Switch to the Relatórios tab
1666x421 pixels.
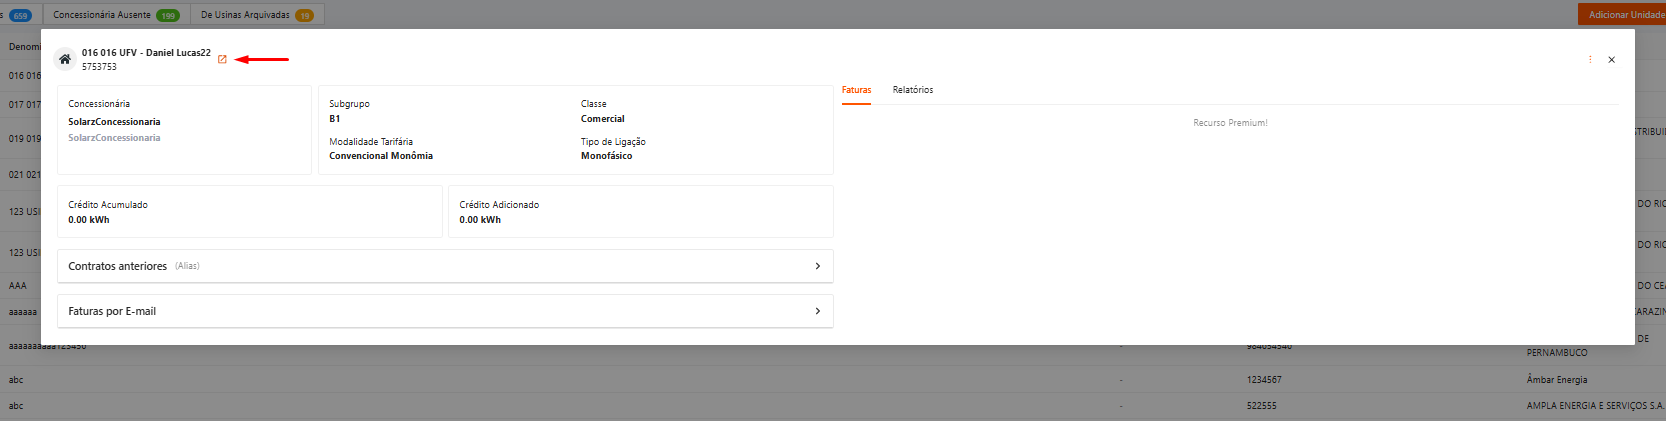(x=913, y=90)
